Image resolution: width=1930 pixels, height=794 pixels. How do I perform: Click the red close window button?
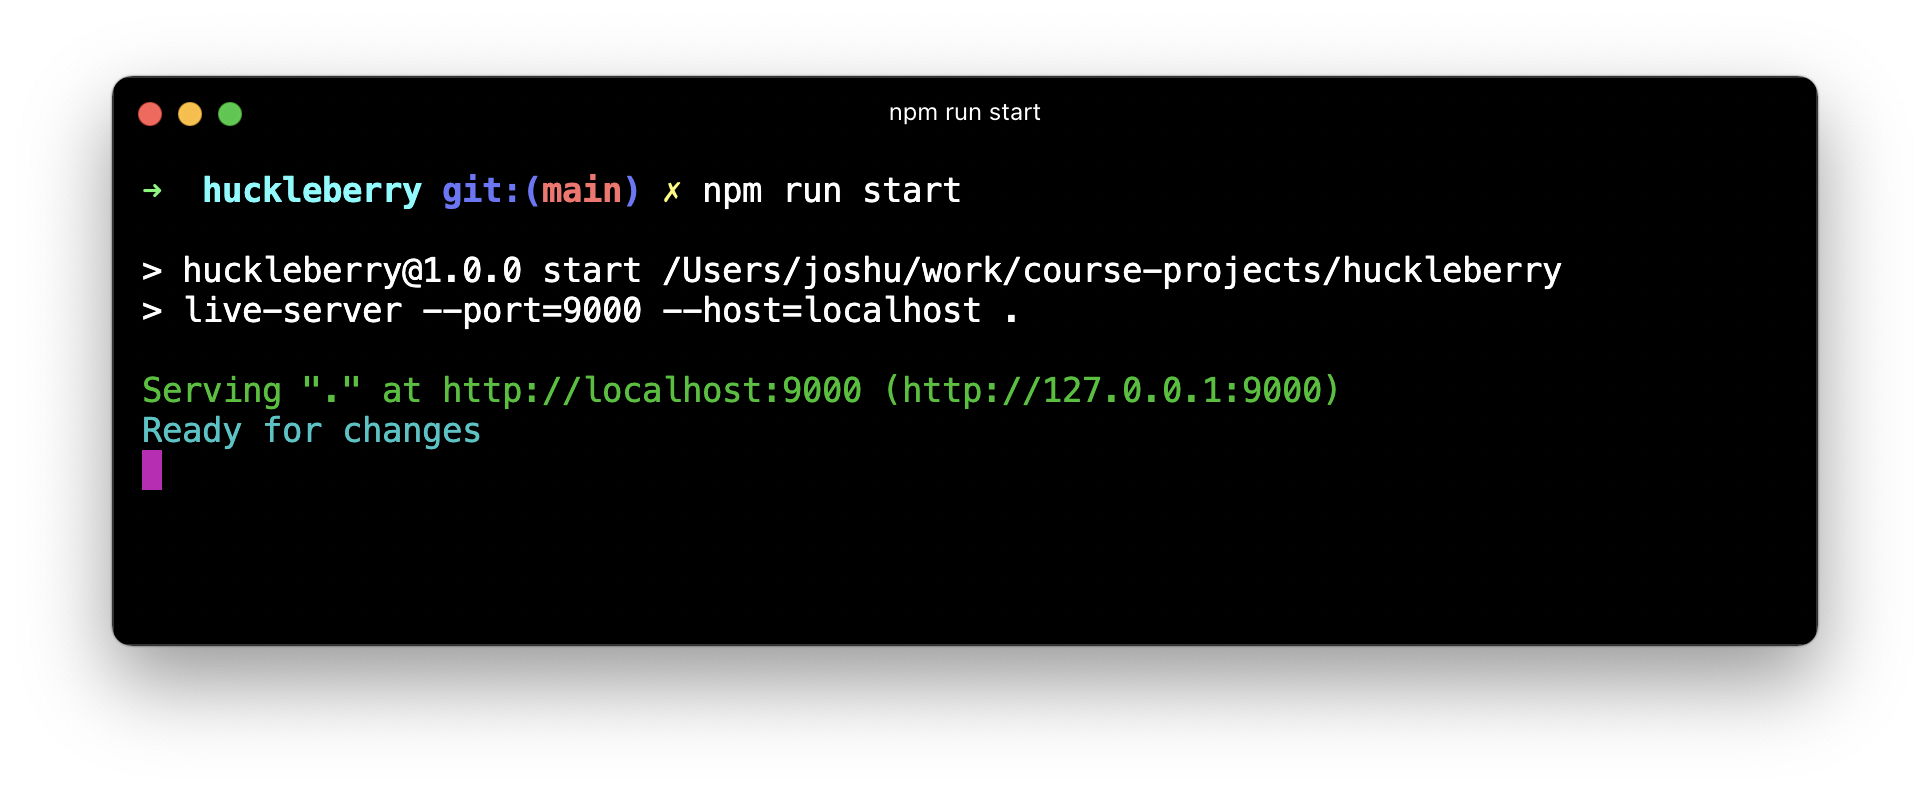coord(150,114)
